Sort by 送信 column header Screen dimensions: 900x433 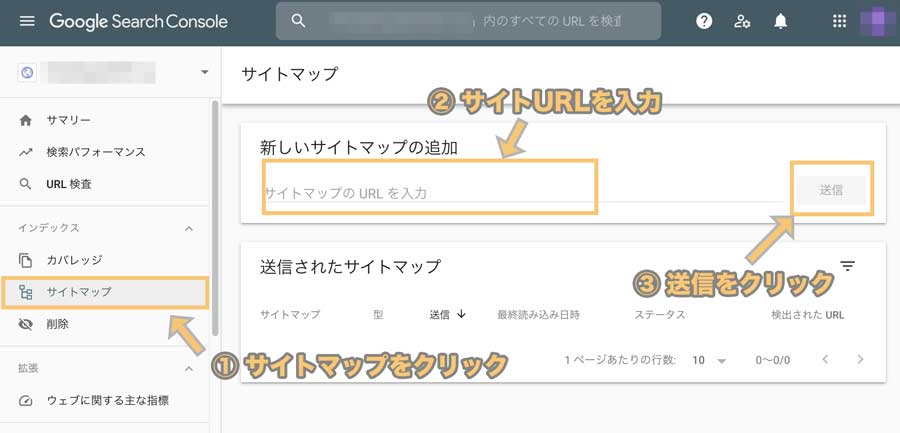point(448,315)
